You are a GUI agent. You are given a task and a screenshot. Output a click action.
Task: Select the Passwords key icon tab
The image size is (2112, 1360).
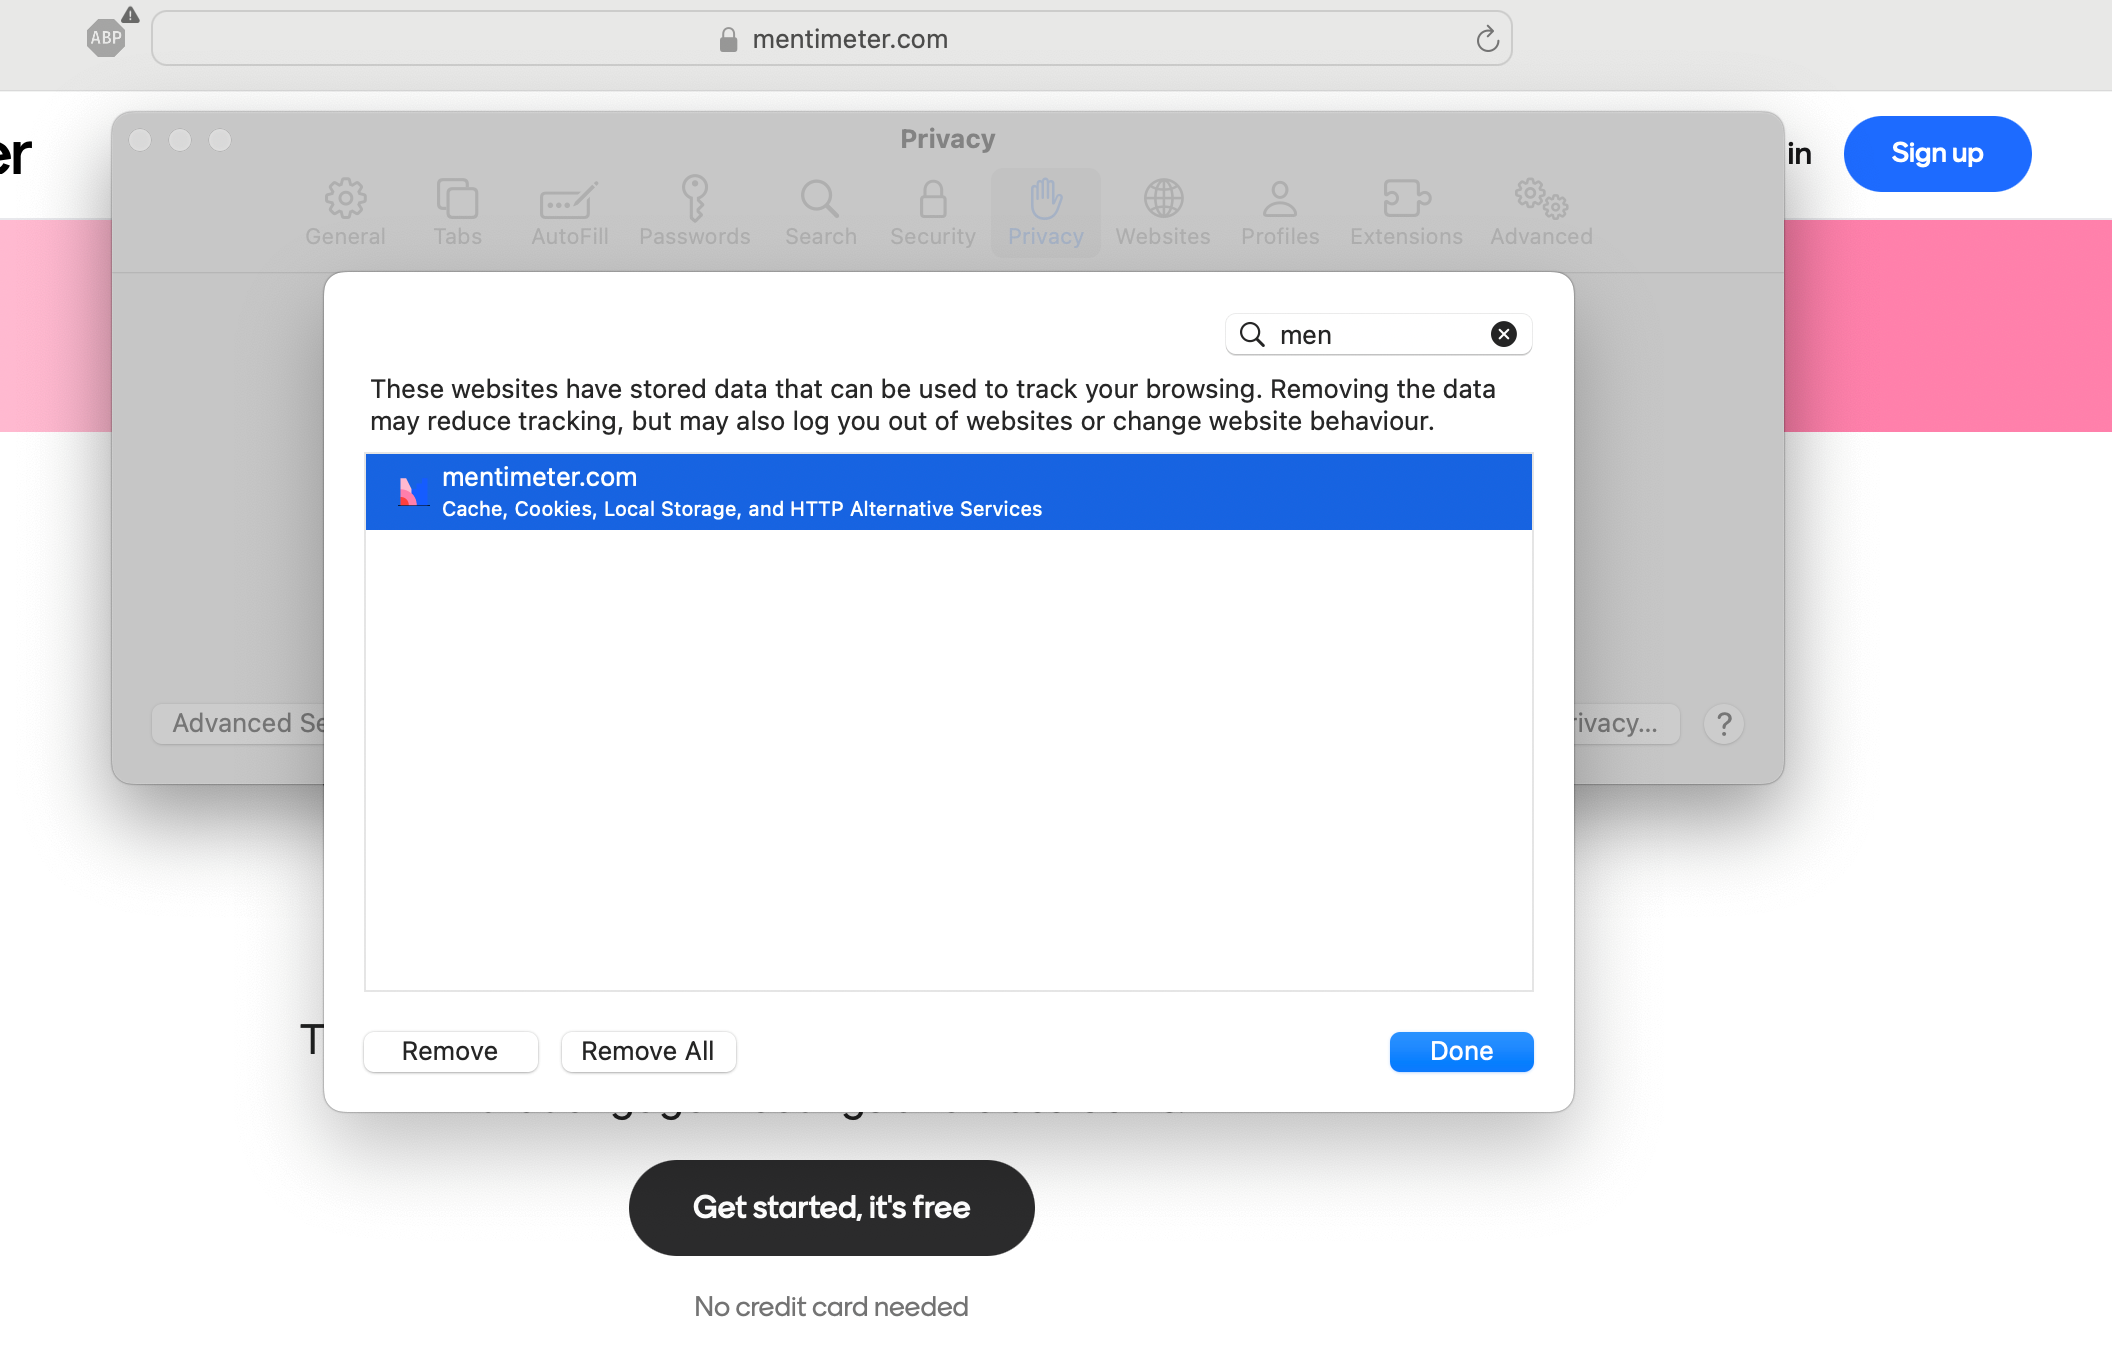point(694,213)
